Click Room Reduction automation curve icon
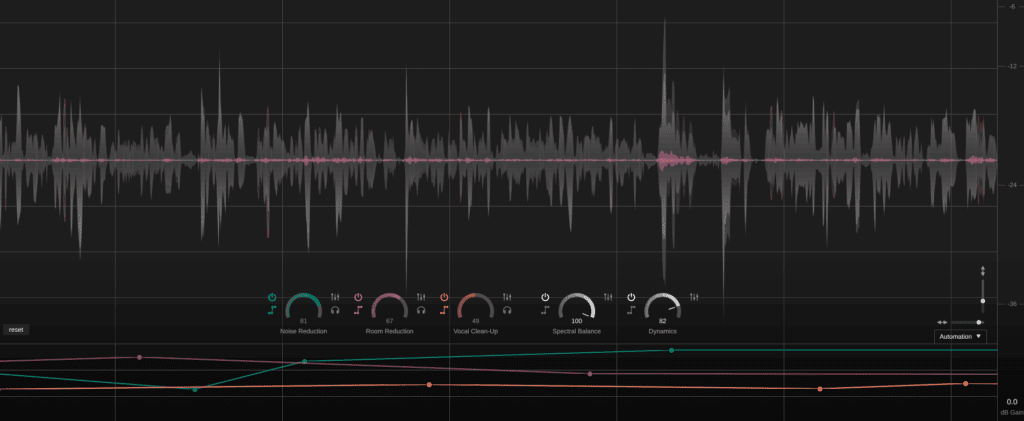This screenshot has height=421, width=1024. coord(358,310)
